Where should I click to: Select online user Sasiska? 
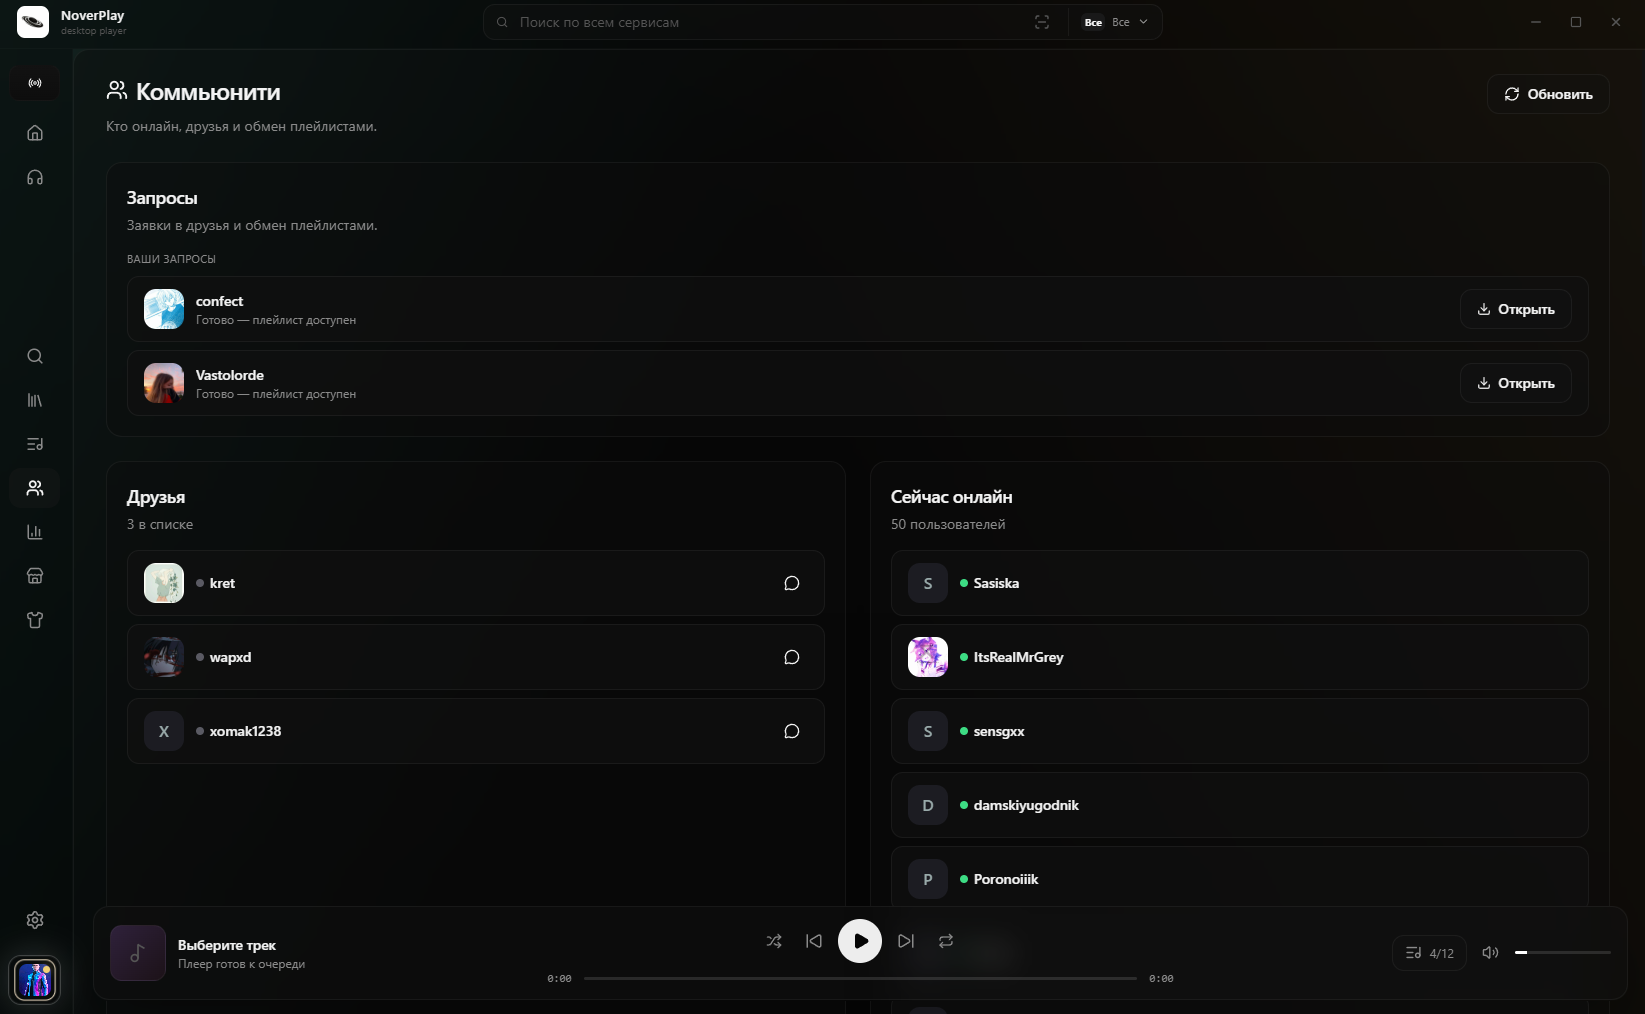(1240, 583)
